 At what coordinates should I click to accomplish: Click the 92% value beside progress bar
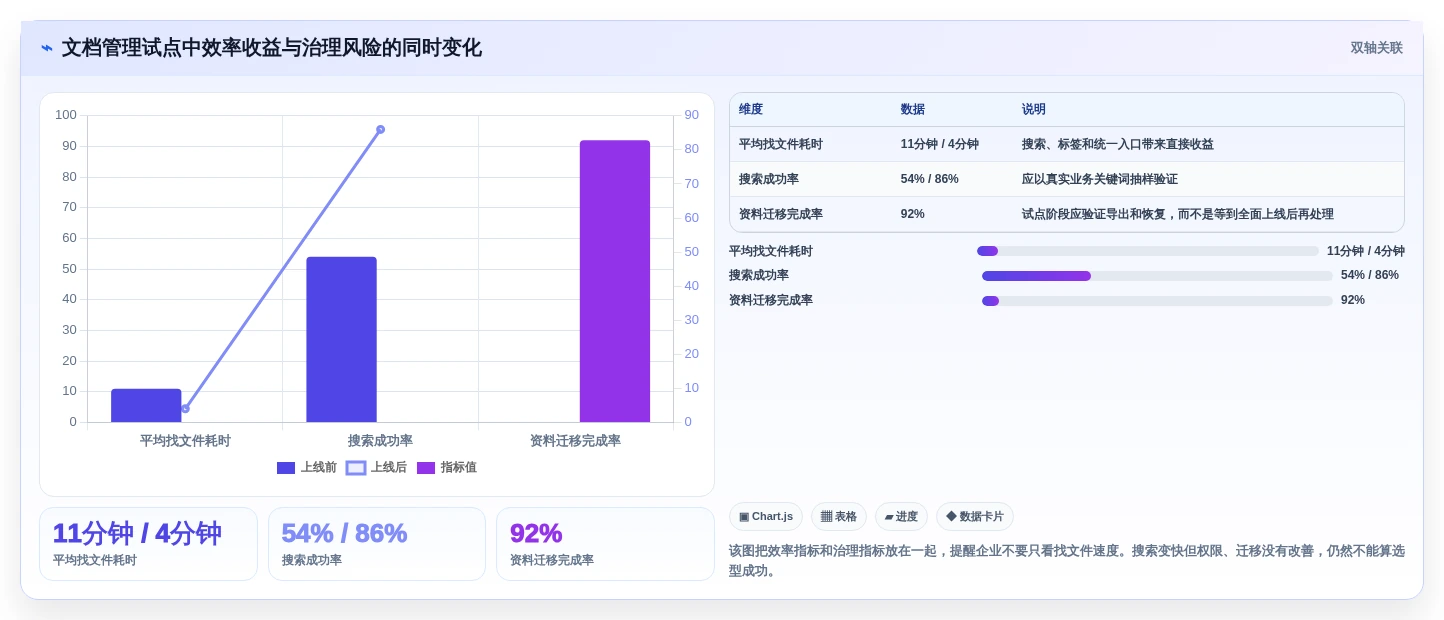pos(1353,301)
